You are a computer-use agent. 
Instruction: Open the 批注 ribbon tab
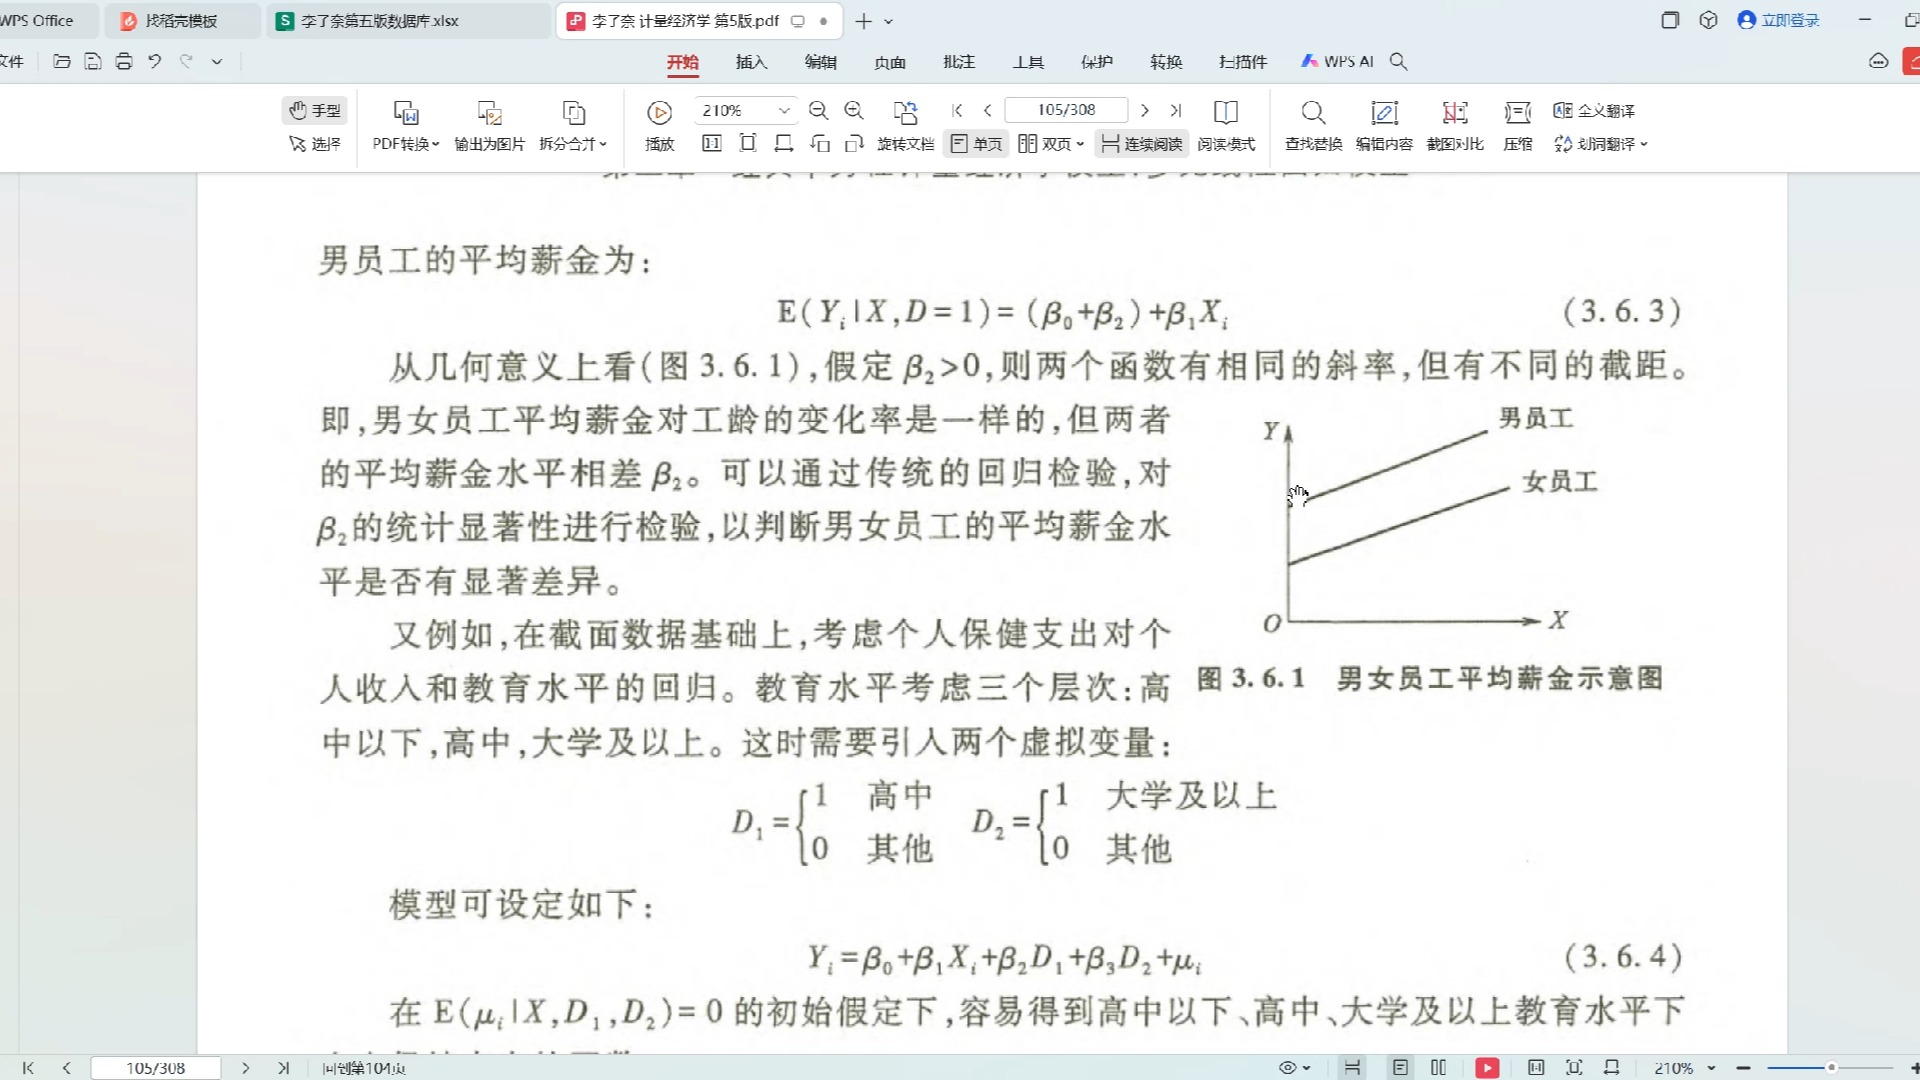pyautogui.click(x=959, y=62)
